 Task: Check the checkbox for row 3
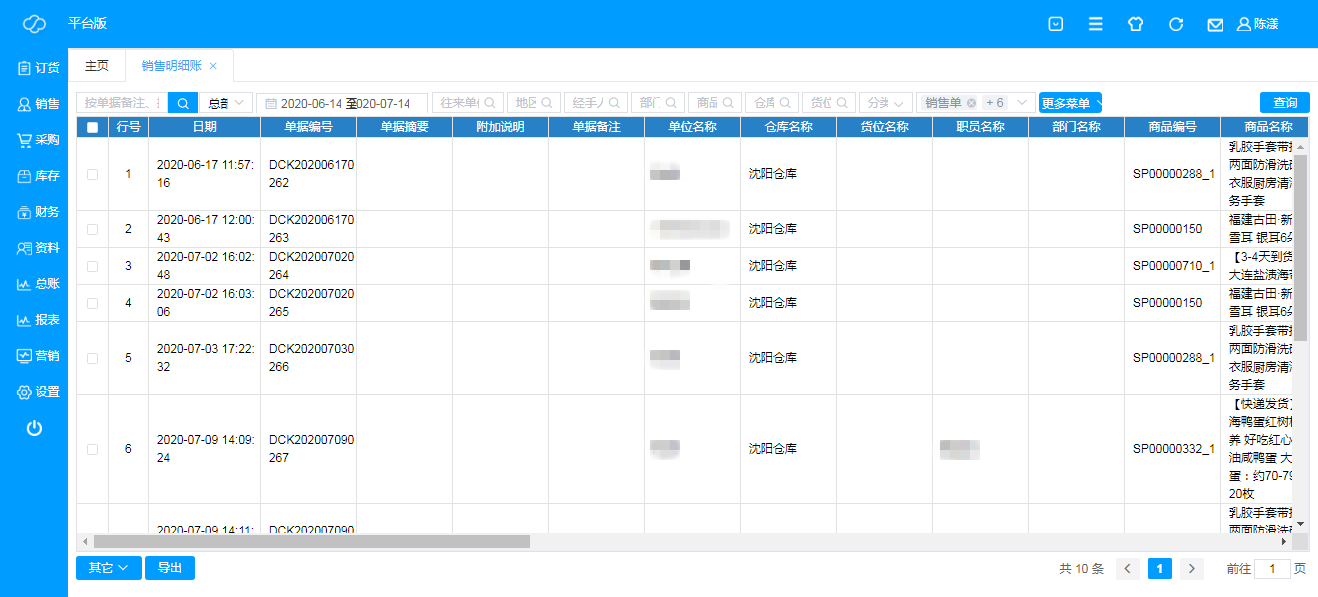(93, 266)
